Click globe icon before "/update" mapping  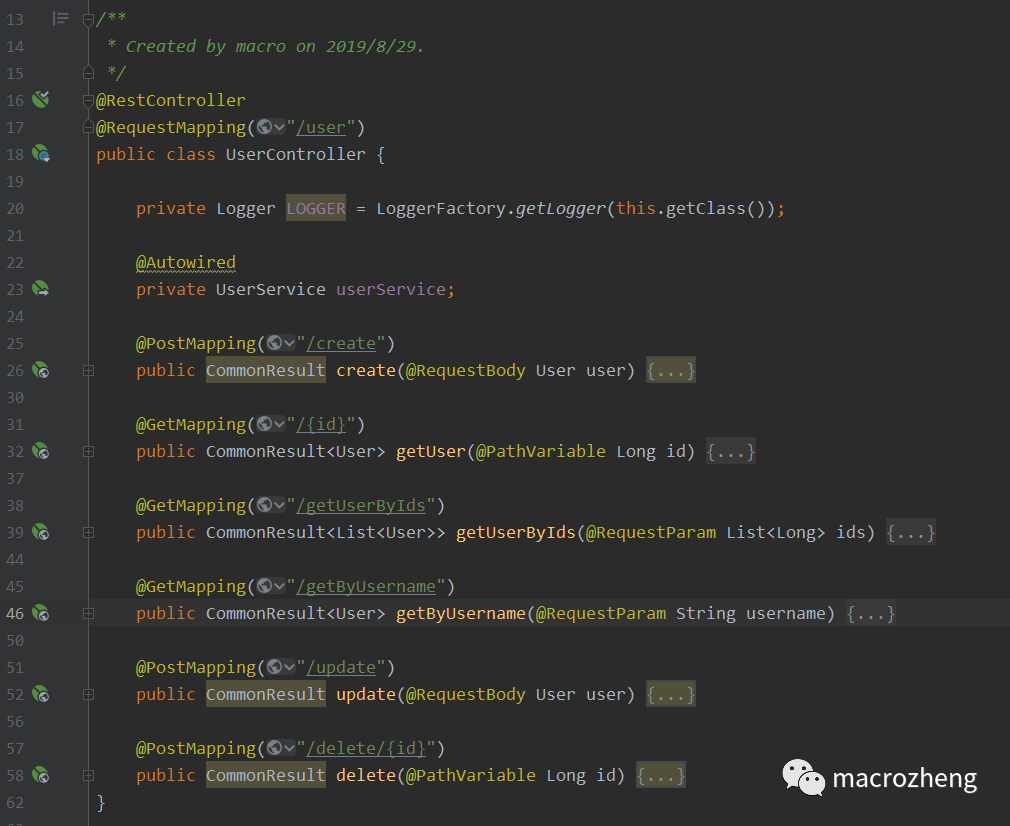tap(274, 667)
